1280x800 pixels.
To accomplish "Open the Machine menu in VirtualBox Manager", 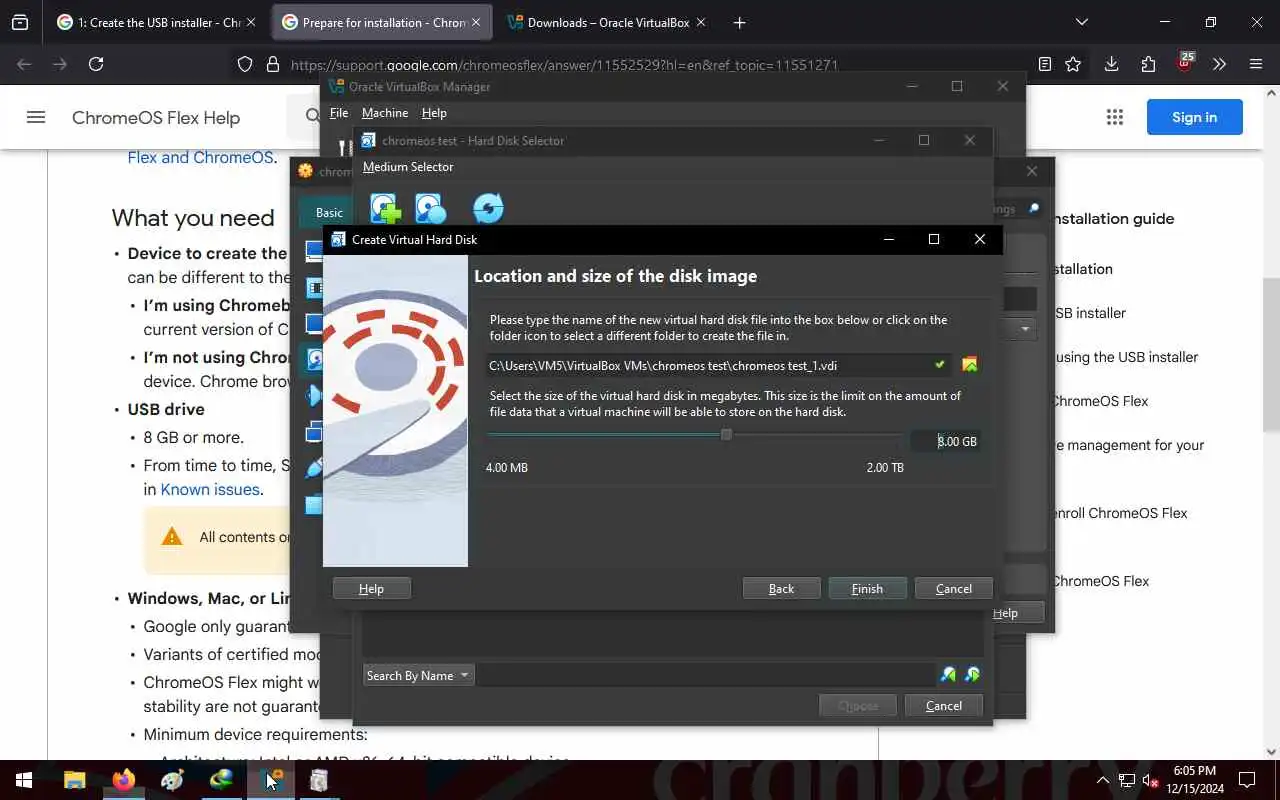I will coord(385,113).
